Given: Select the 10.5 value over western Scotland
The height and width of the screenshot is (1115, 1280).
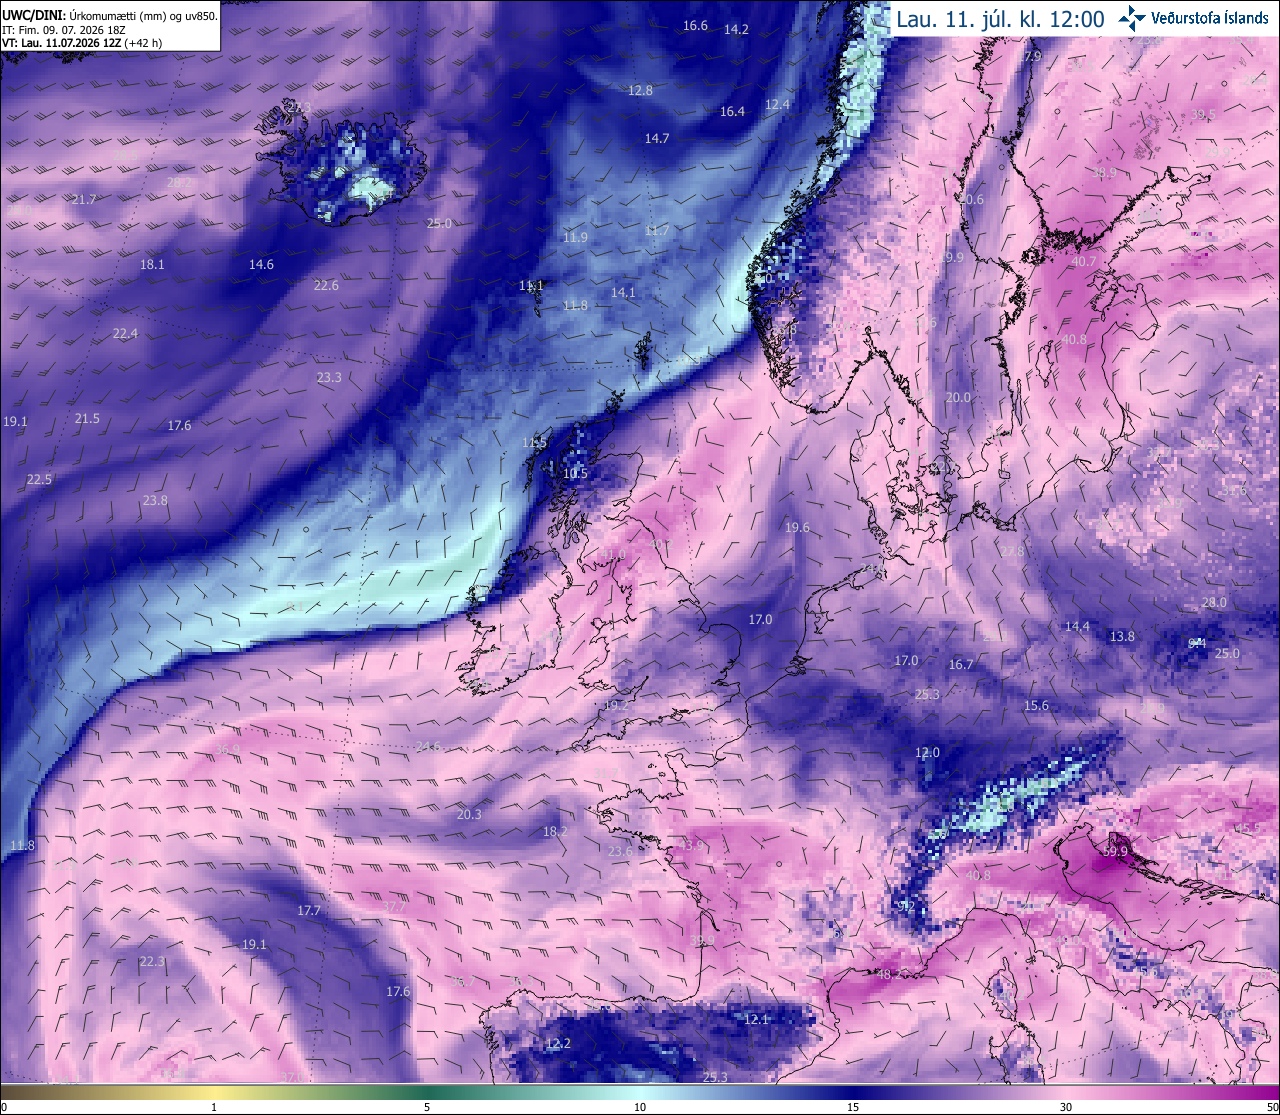Looking at the screenshot, I should click(575, 474).
